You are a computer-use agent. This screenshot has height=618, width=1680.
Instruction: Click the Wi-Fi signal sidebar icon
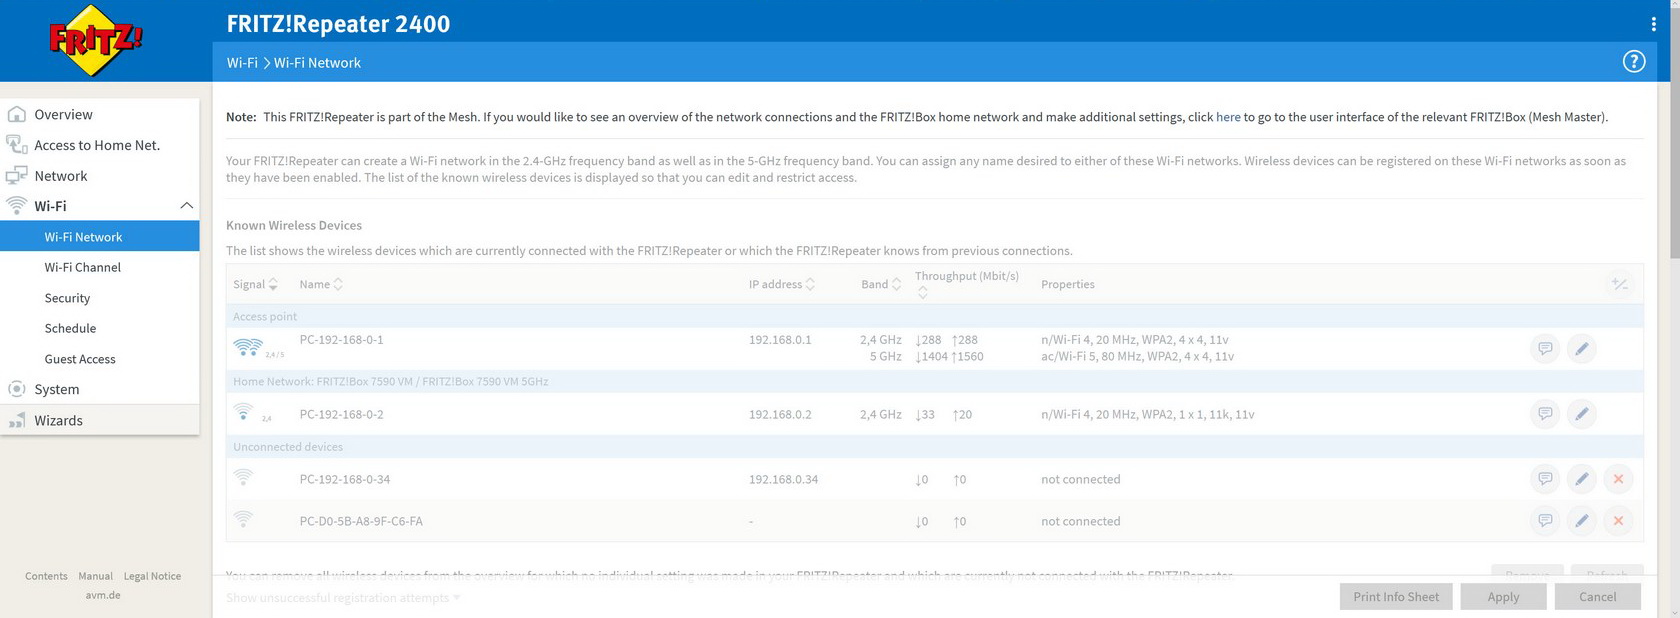[16, 206]
